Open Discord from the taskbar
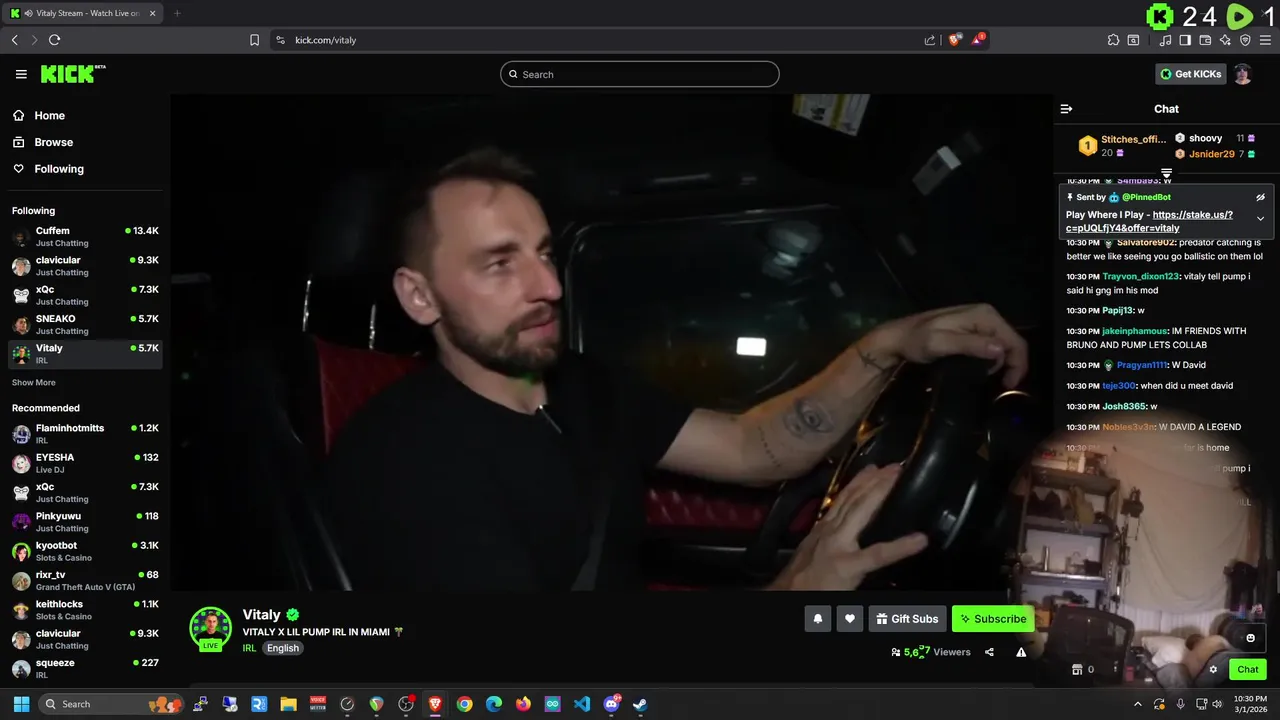The width and height of the screenshot is (1280, 720). pyautogui.click(x=611, y=704)
